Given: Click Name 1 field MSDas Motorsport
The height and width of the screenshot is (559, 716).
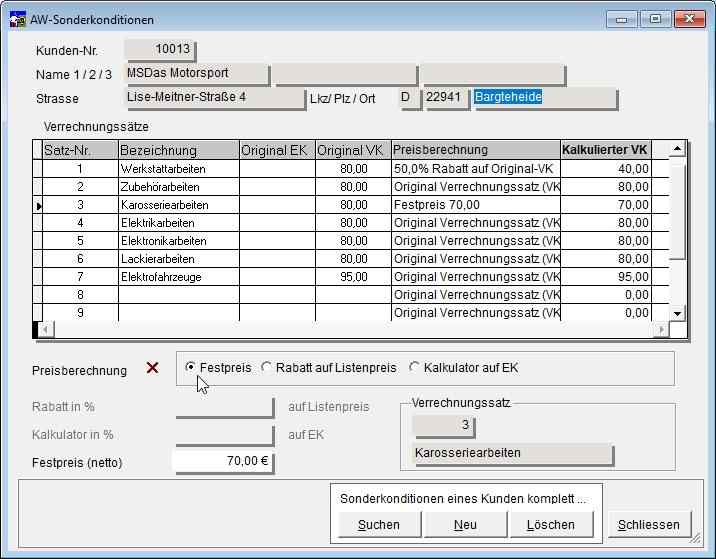Looking at the screenshot, I should [x=197, y=74].
